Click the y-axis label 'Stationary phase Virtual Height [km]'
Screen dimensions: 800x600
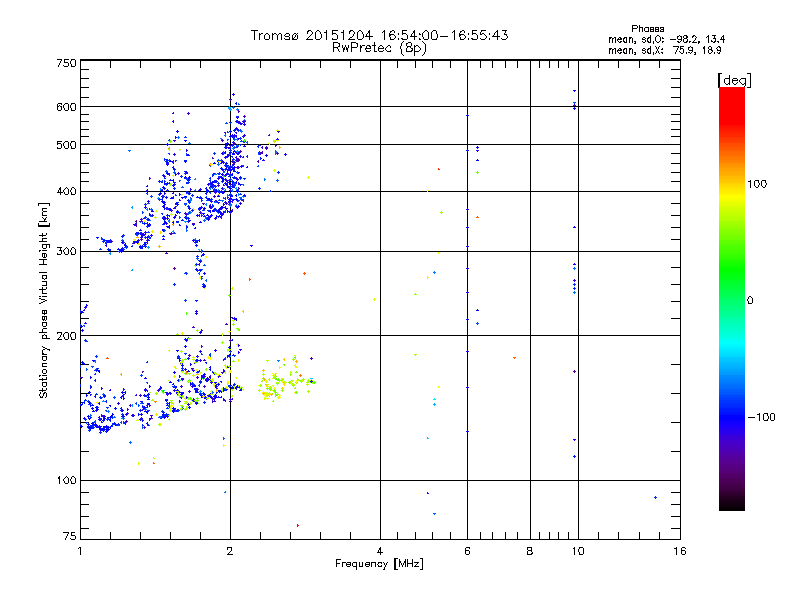[x=43, y=301]
